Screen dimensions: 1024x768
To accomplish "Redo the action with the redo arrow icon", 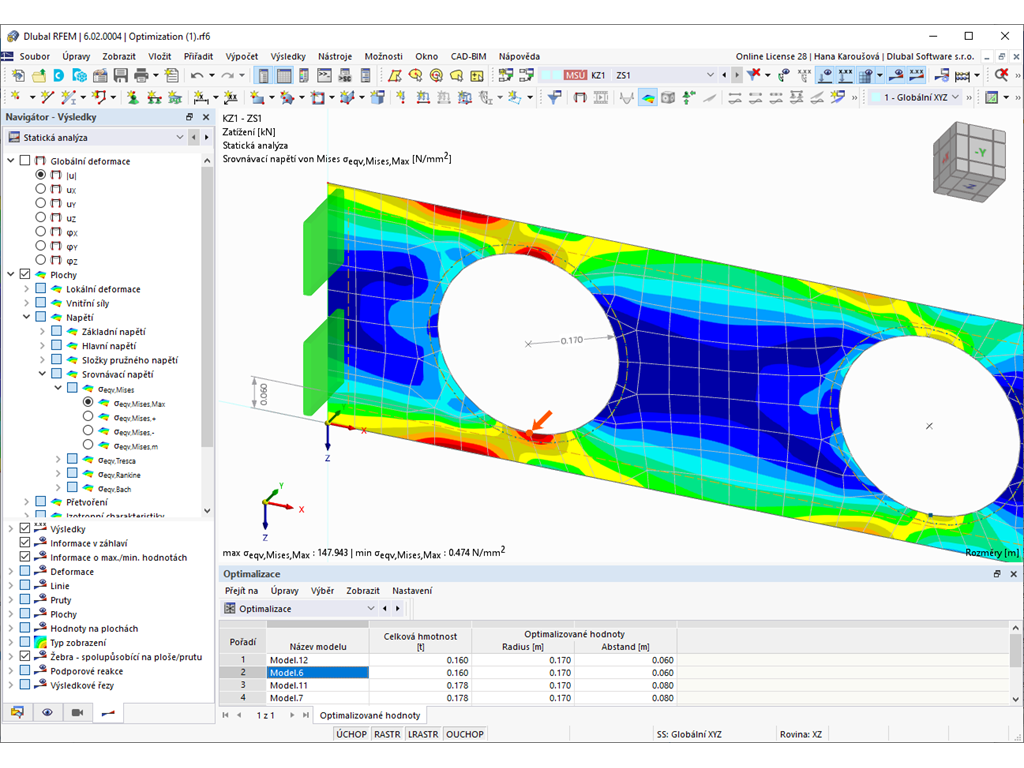I will pyautogui.click(x=227, y=75).
